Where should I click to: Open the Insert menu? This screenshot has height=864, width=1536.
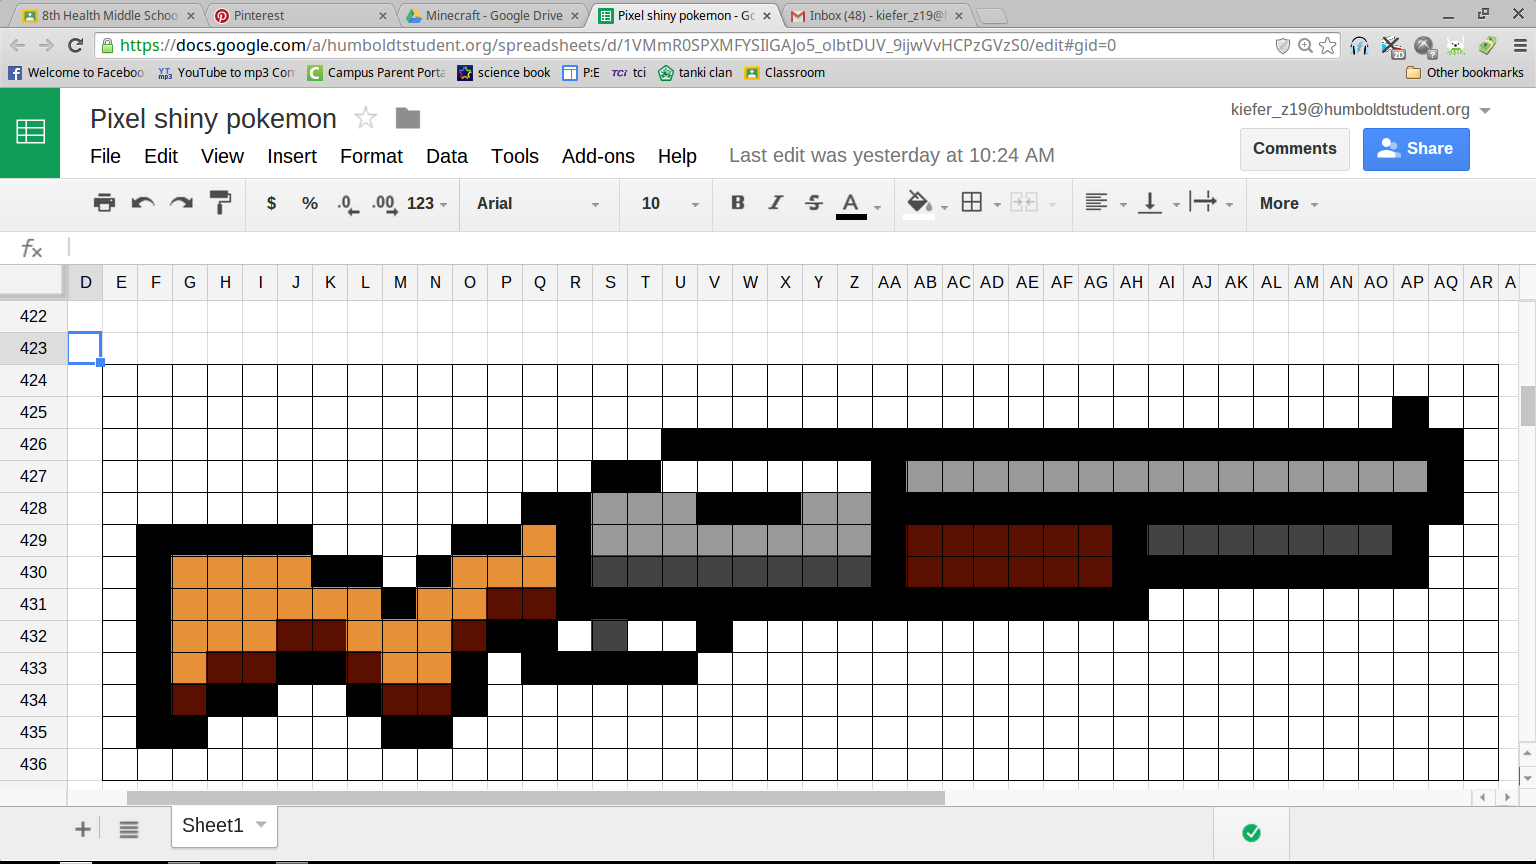291,156
